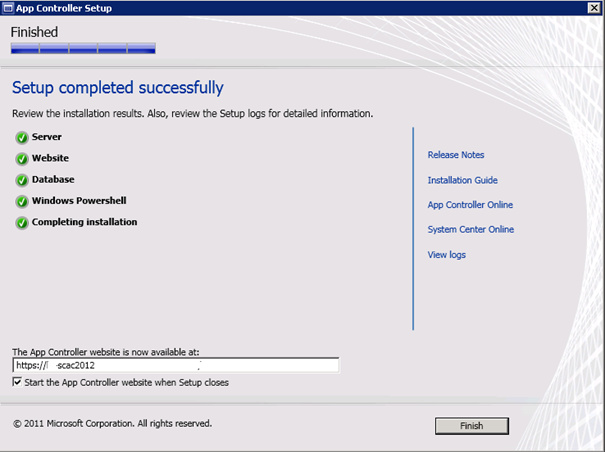
Task: Select the Completing installation result text
Action: (x=84, y=222)
